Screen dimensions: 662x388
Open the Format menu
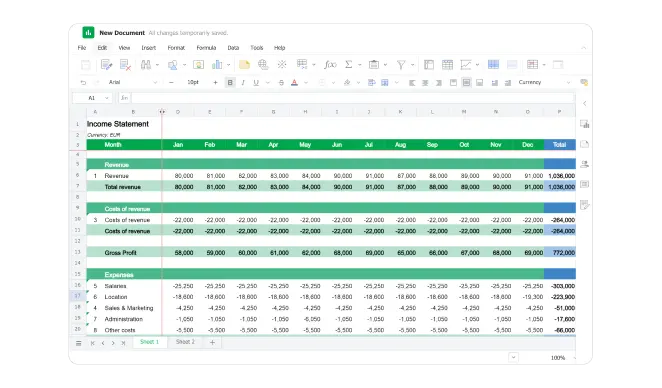[x=176, y=48]
